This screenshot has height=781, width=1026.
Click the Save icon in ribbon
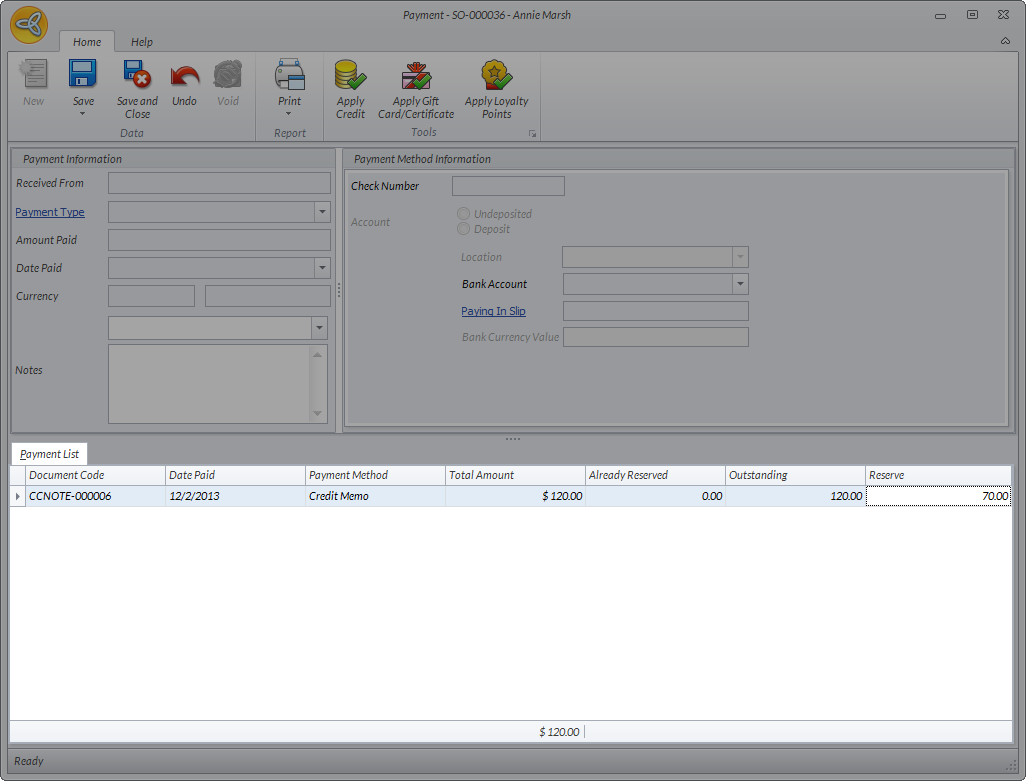pos(82,76)
